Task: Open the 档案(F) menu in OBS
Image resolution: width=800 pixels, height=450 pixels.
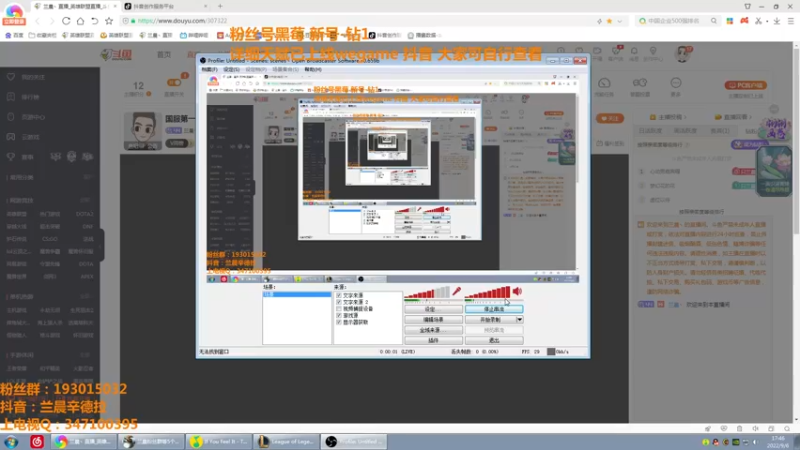Action: click(209, 69)
